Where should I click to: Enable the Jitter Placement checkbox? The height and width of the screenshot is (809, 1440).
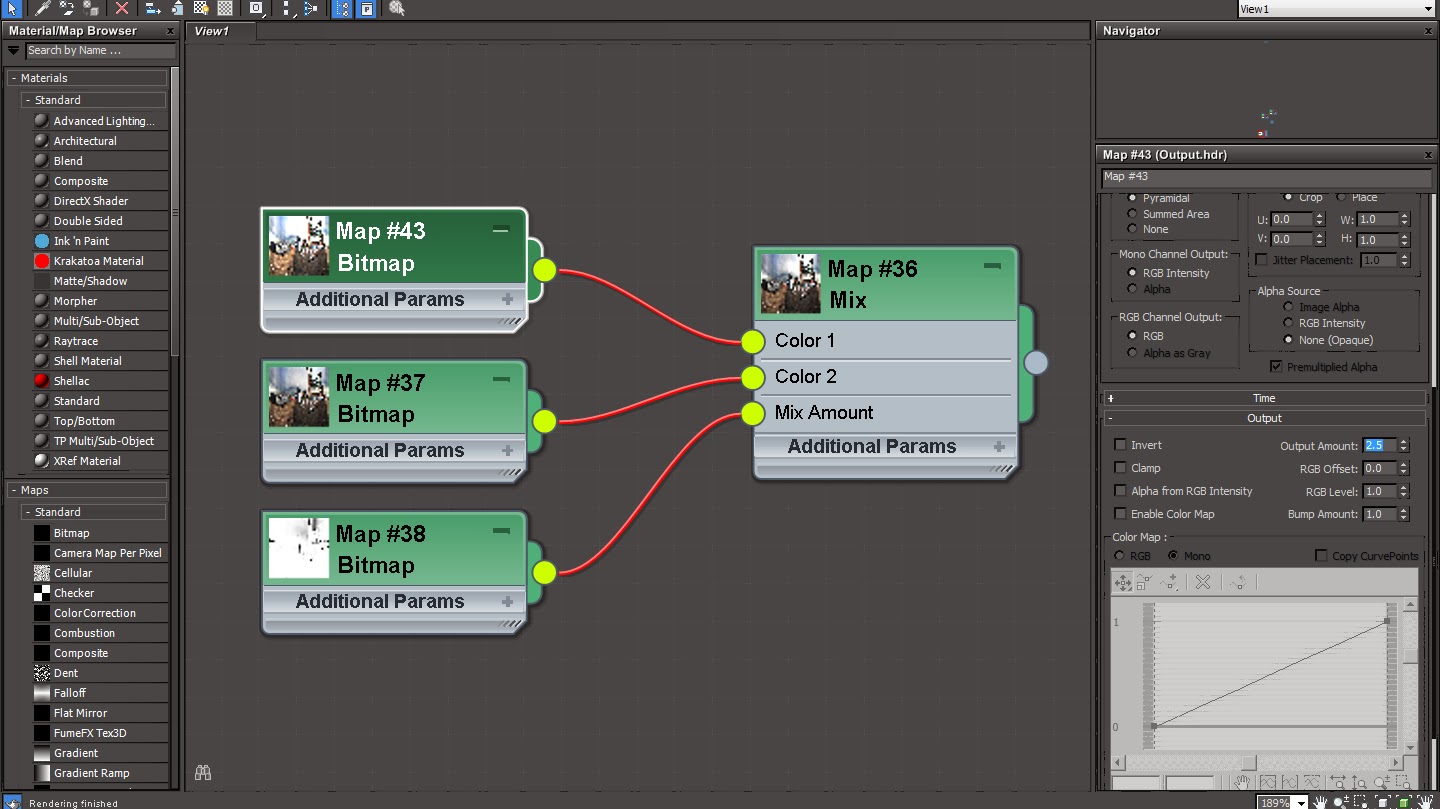1262,260
